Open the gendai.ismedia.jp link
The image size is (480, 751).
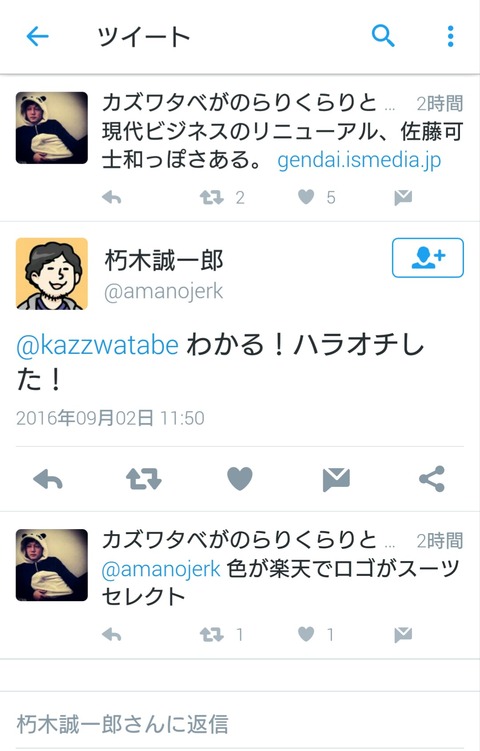click(x=359, y=160)
